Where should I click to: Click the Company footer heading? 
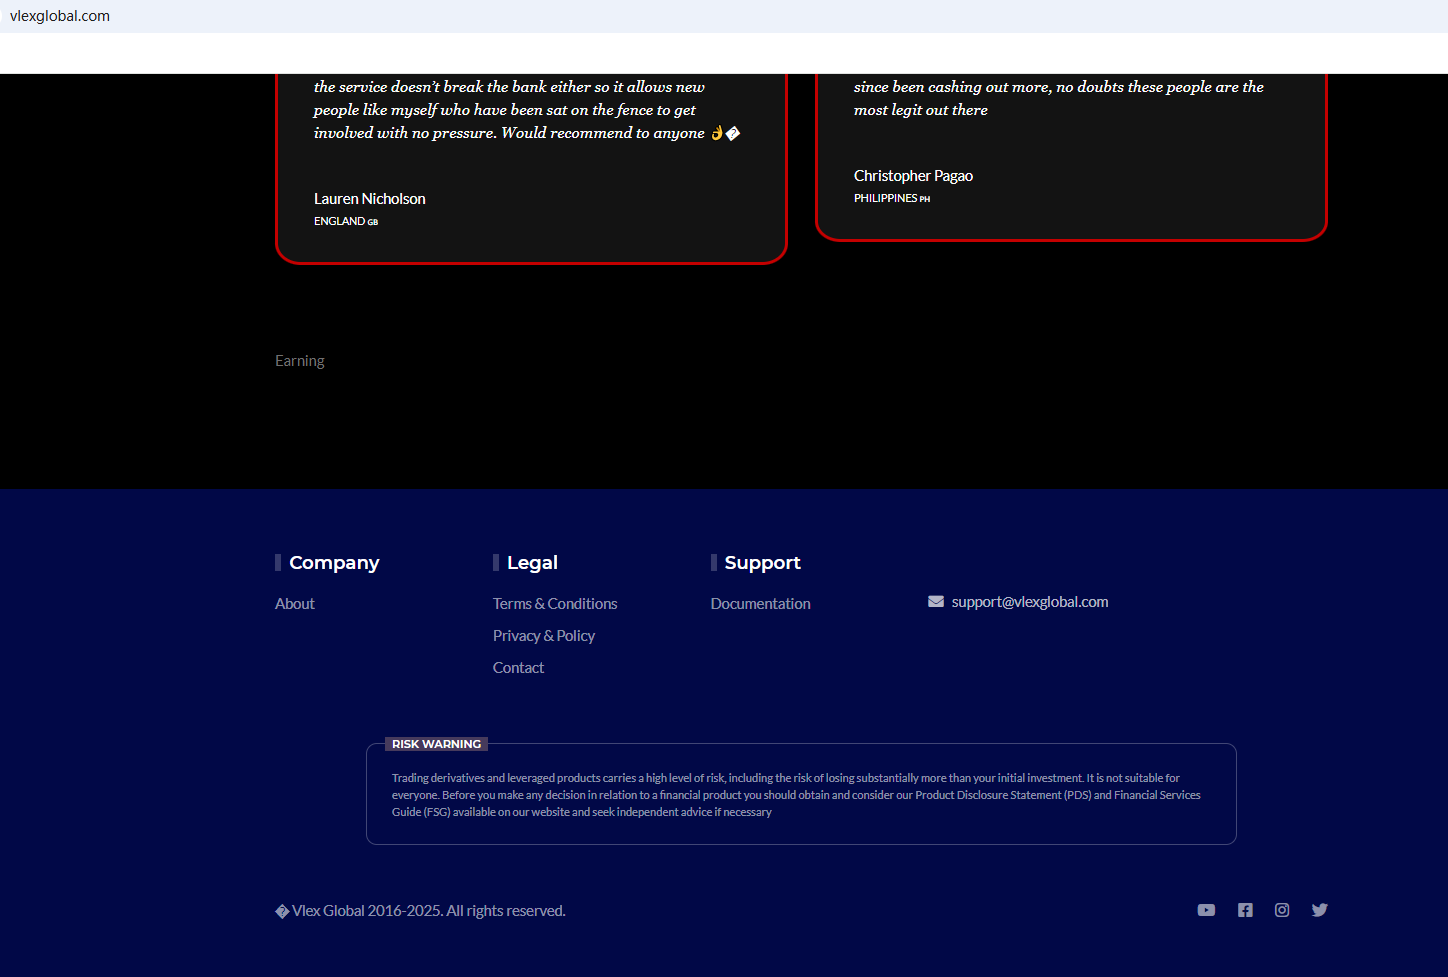coord(334,563)
